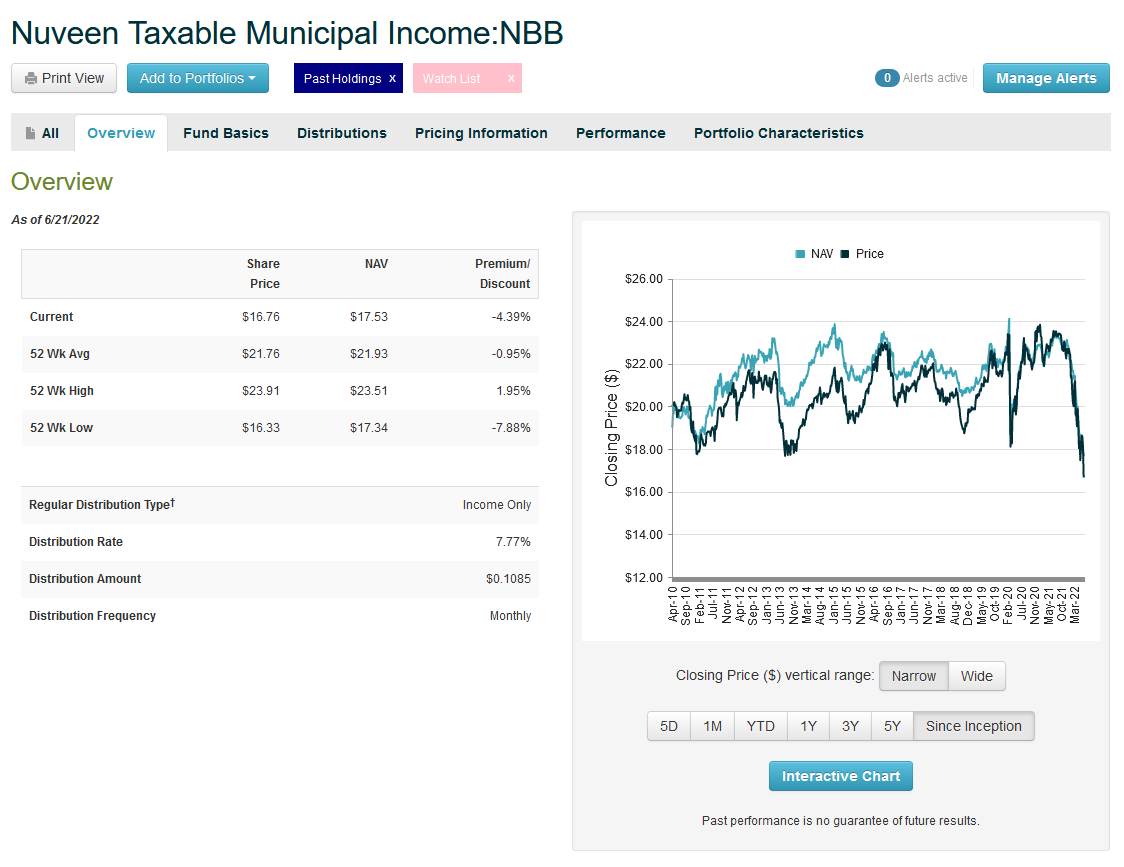The width and height of the screenshot is (1124, 867).
Task: Click the price chart line area
Action: pos(878,427)
